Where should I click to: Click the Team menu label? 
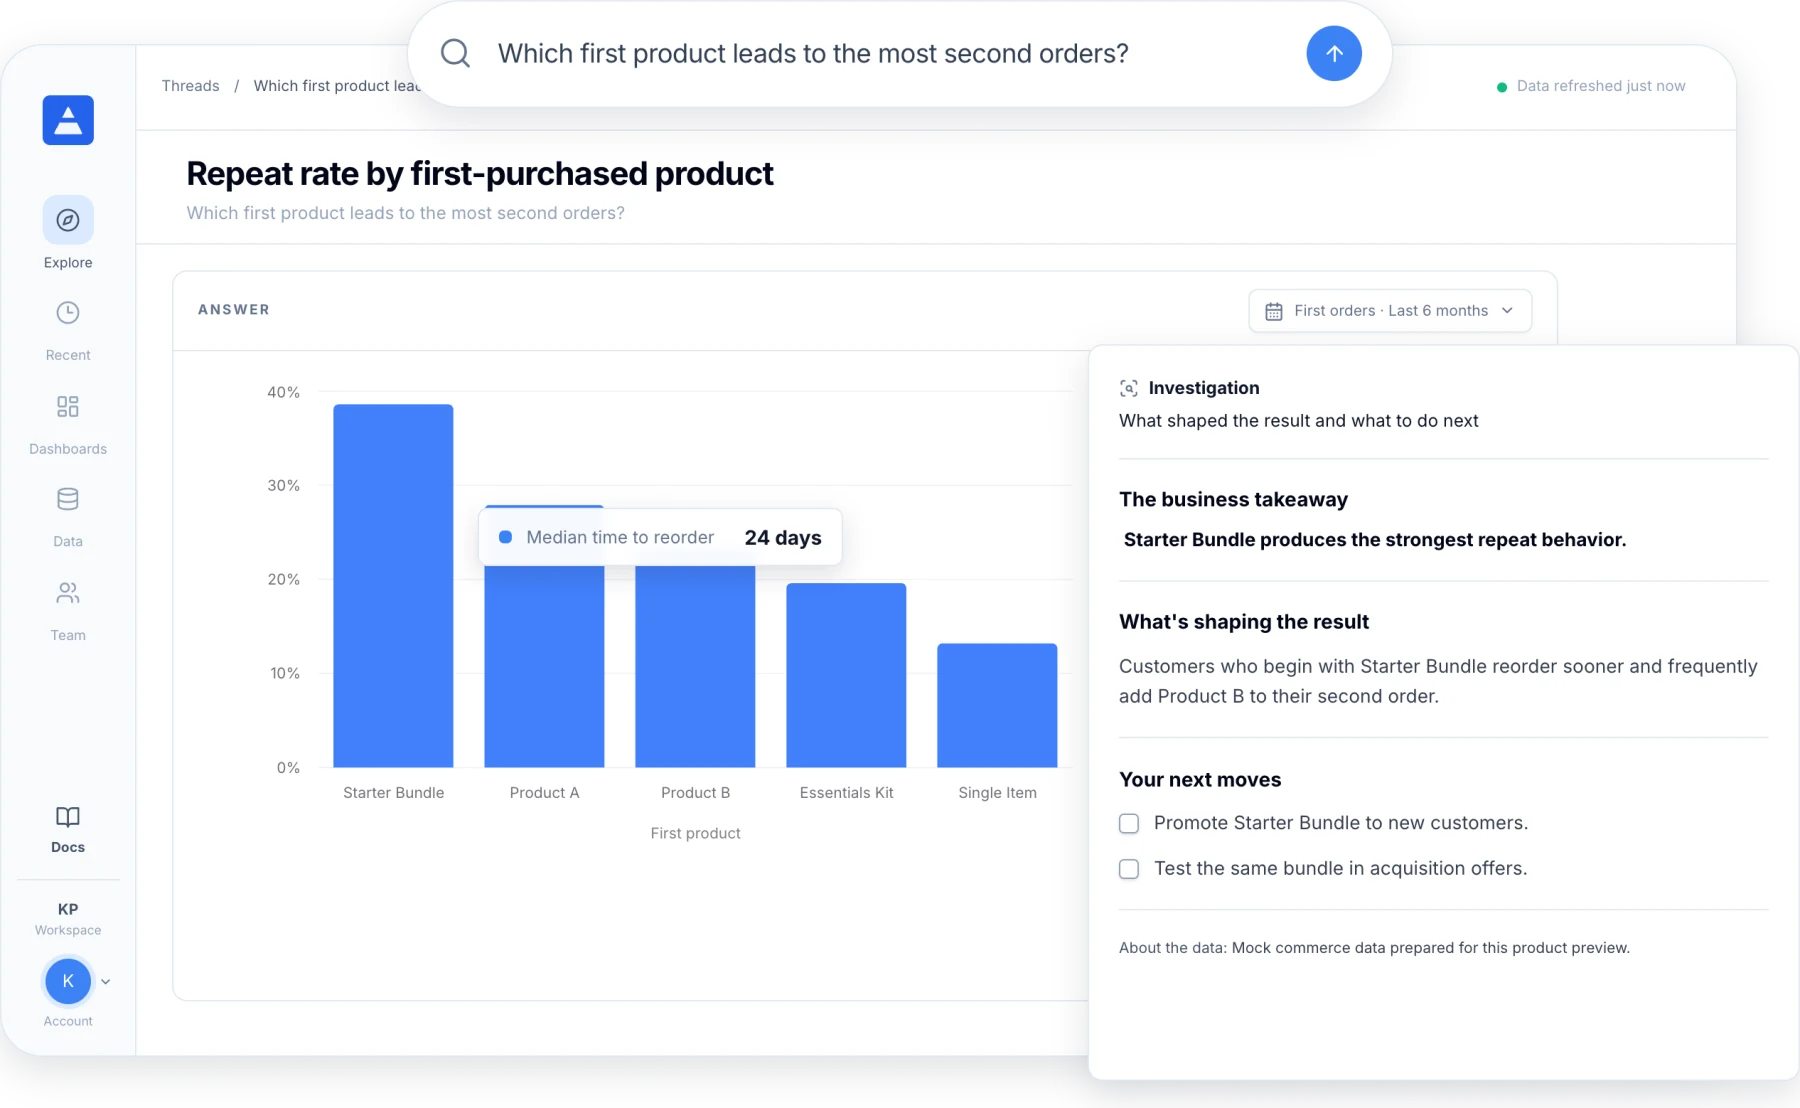tap(68, 635)
